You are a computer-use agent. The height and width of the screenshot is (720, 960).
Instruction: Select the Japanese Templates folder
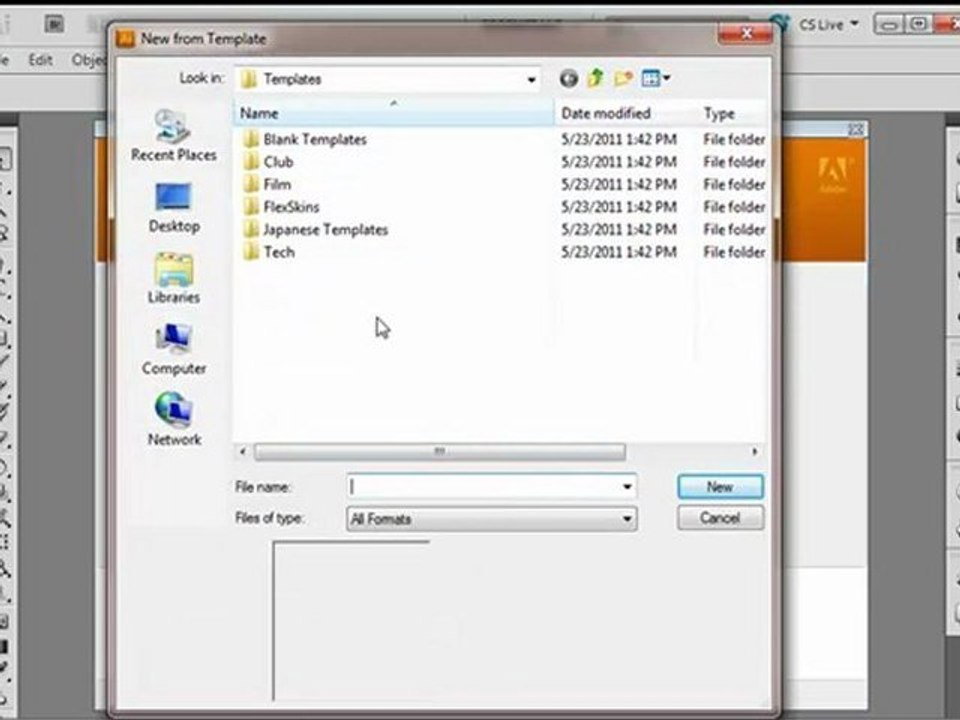325,230
